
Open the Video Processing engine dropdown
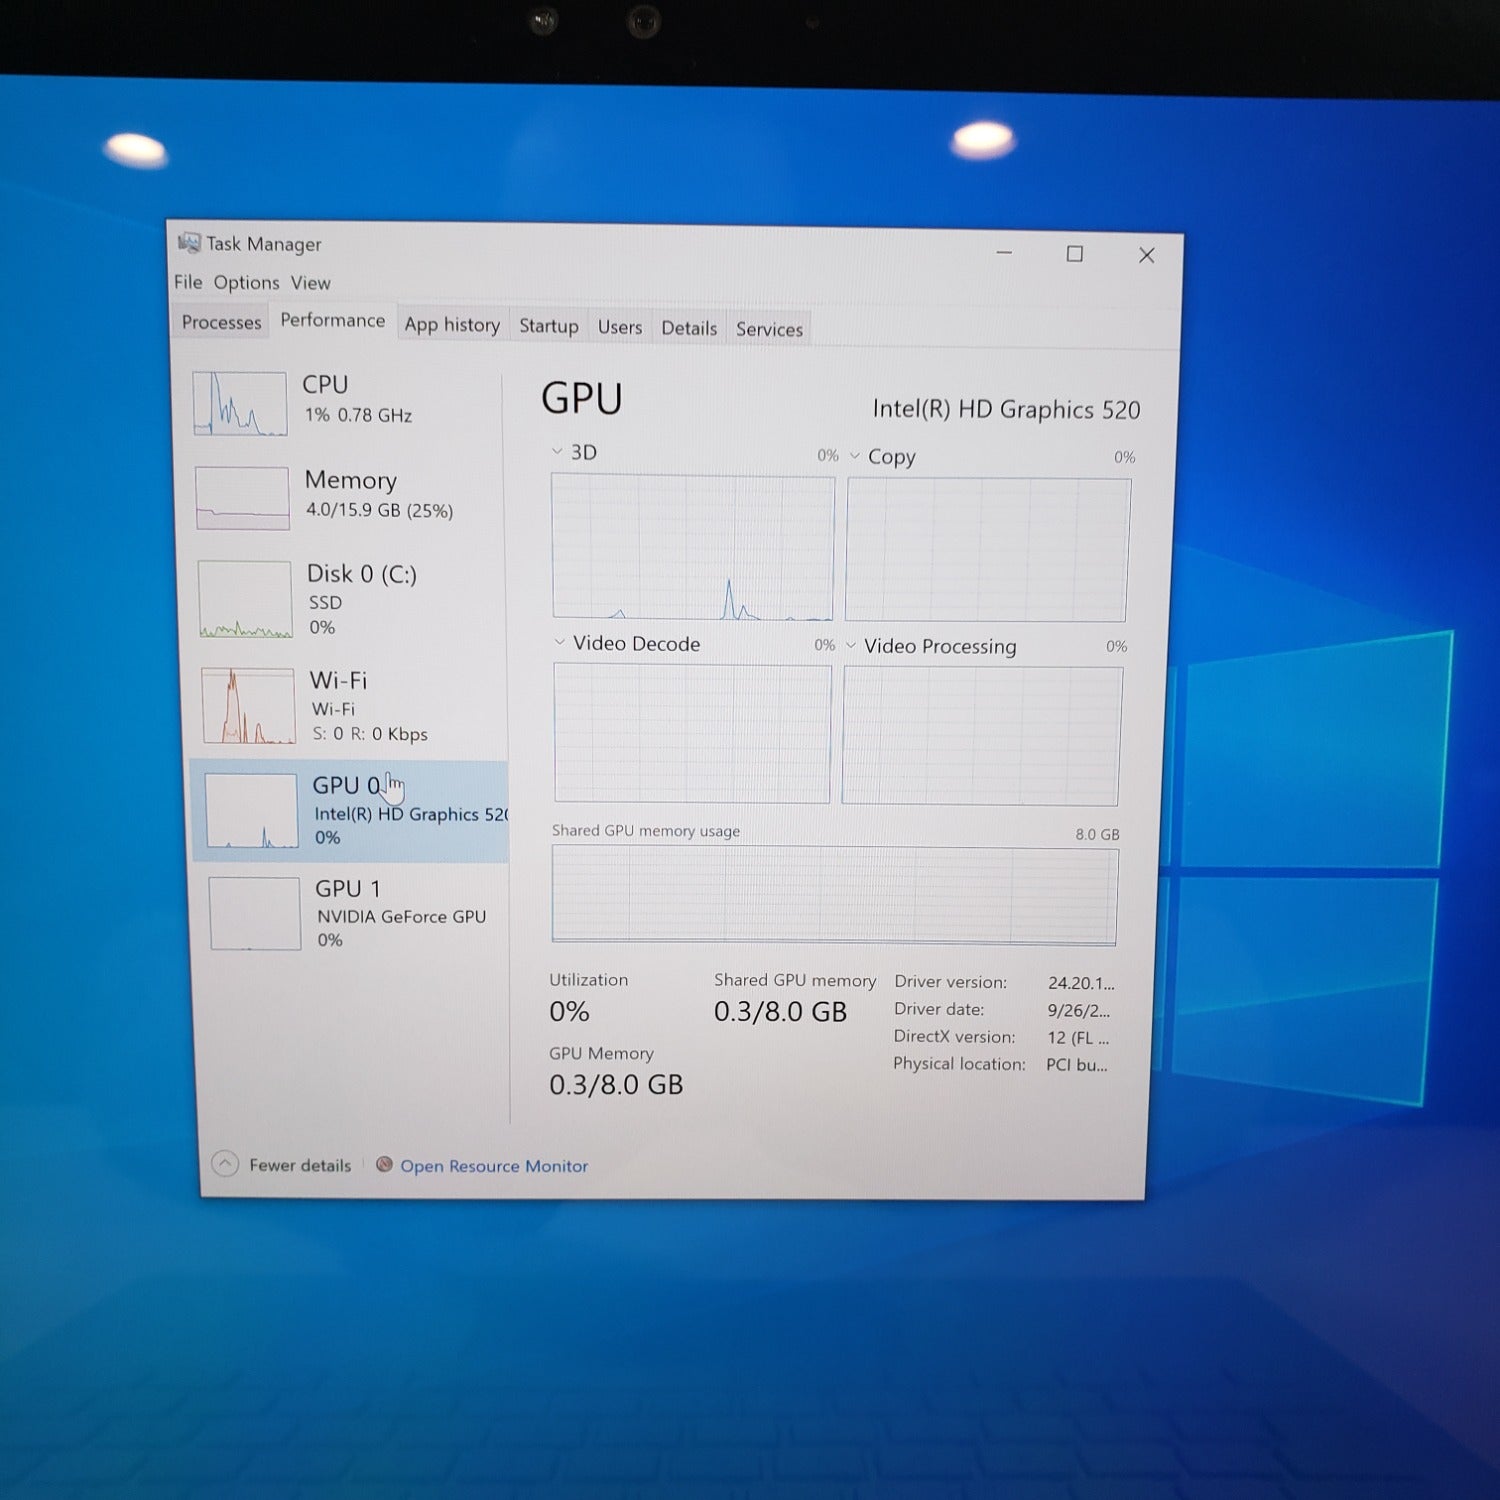tap(851, 646)
